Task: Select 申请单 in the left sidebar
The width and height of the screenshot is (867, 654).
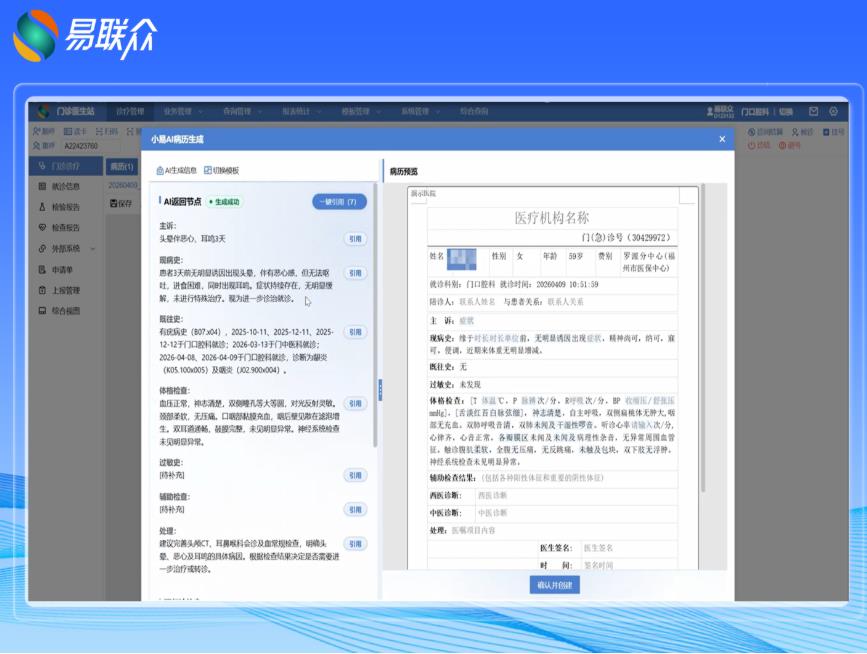Action: pos(66,270)
